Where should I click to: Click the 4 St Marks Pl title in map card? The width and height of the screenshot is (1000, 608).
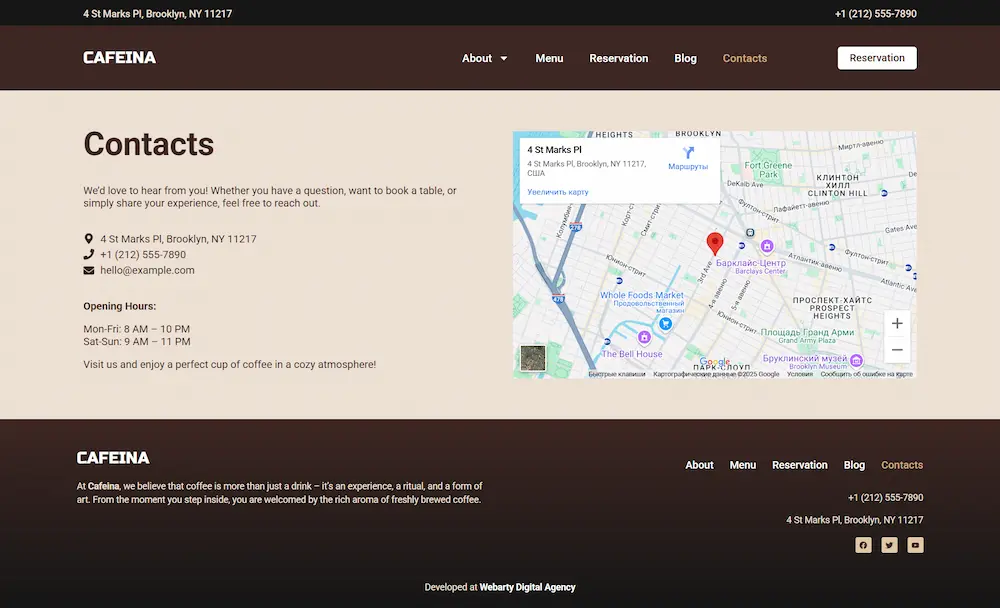click(x=554, y=150)
